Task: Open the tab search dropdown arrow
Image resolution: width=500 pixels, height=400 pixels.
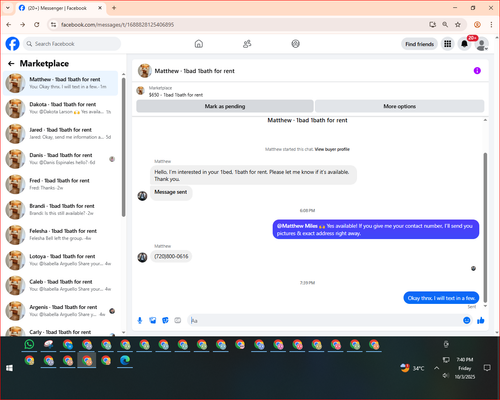Action: click(8, 8)
